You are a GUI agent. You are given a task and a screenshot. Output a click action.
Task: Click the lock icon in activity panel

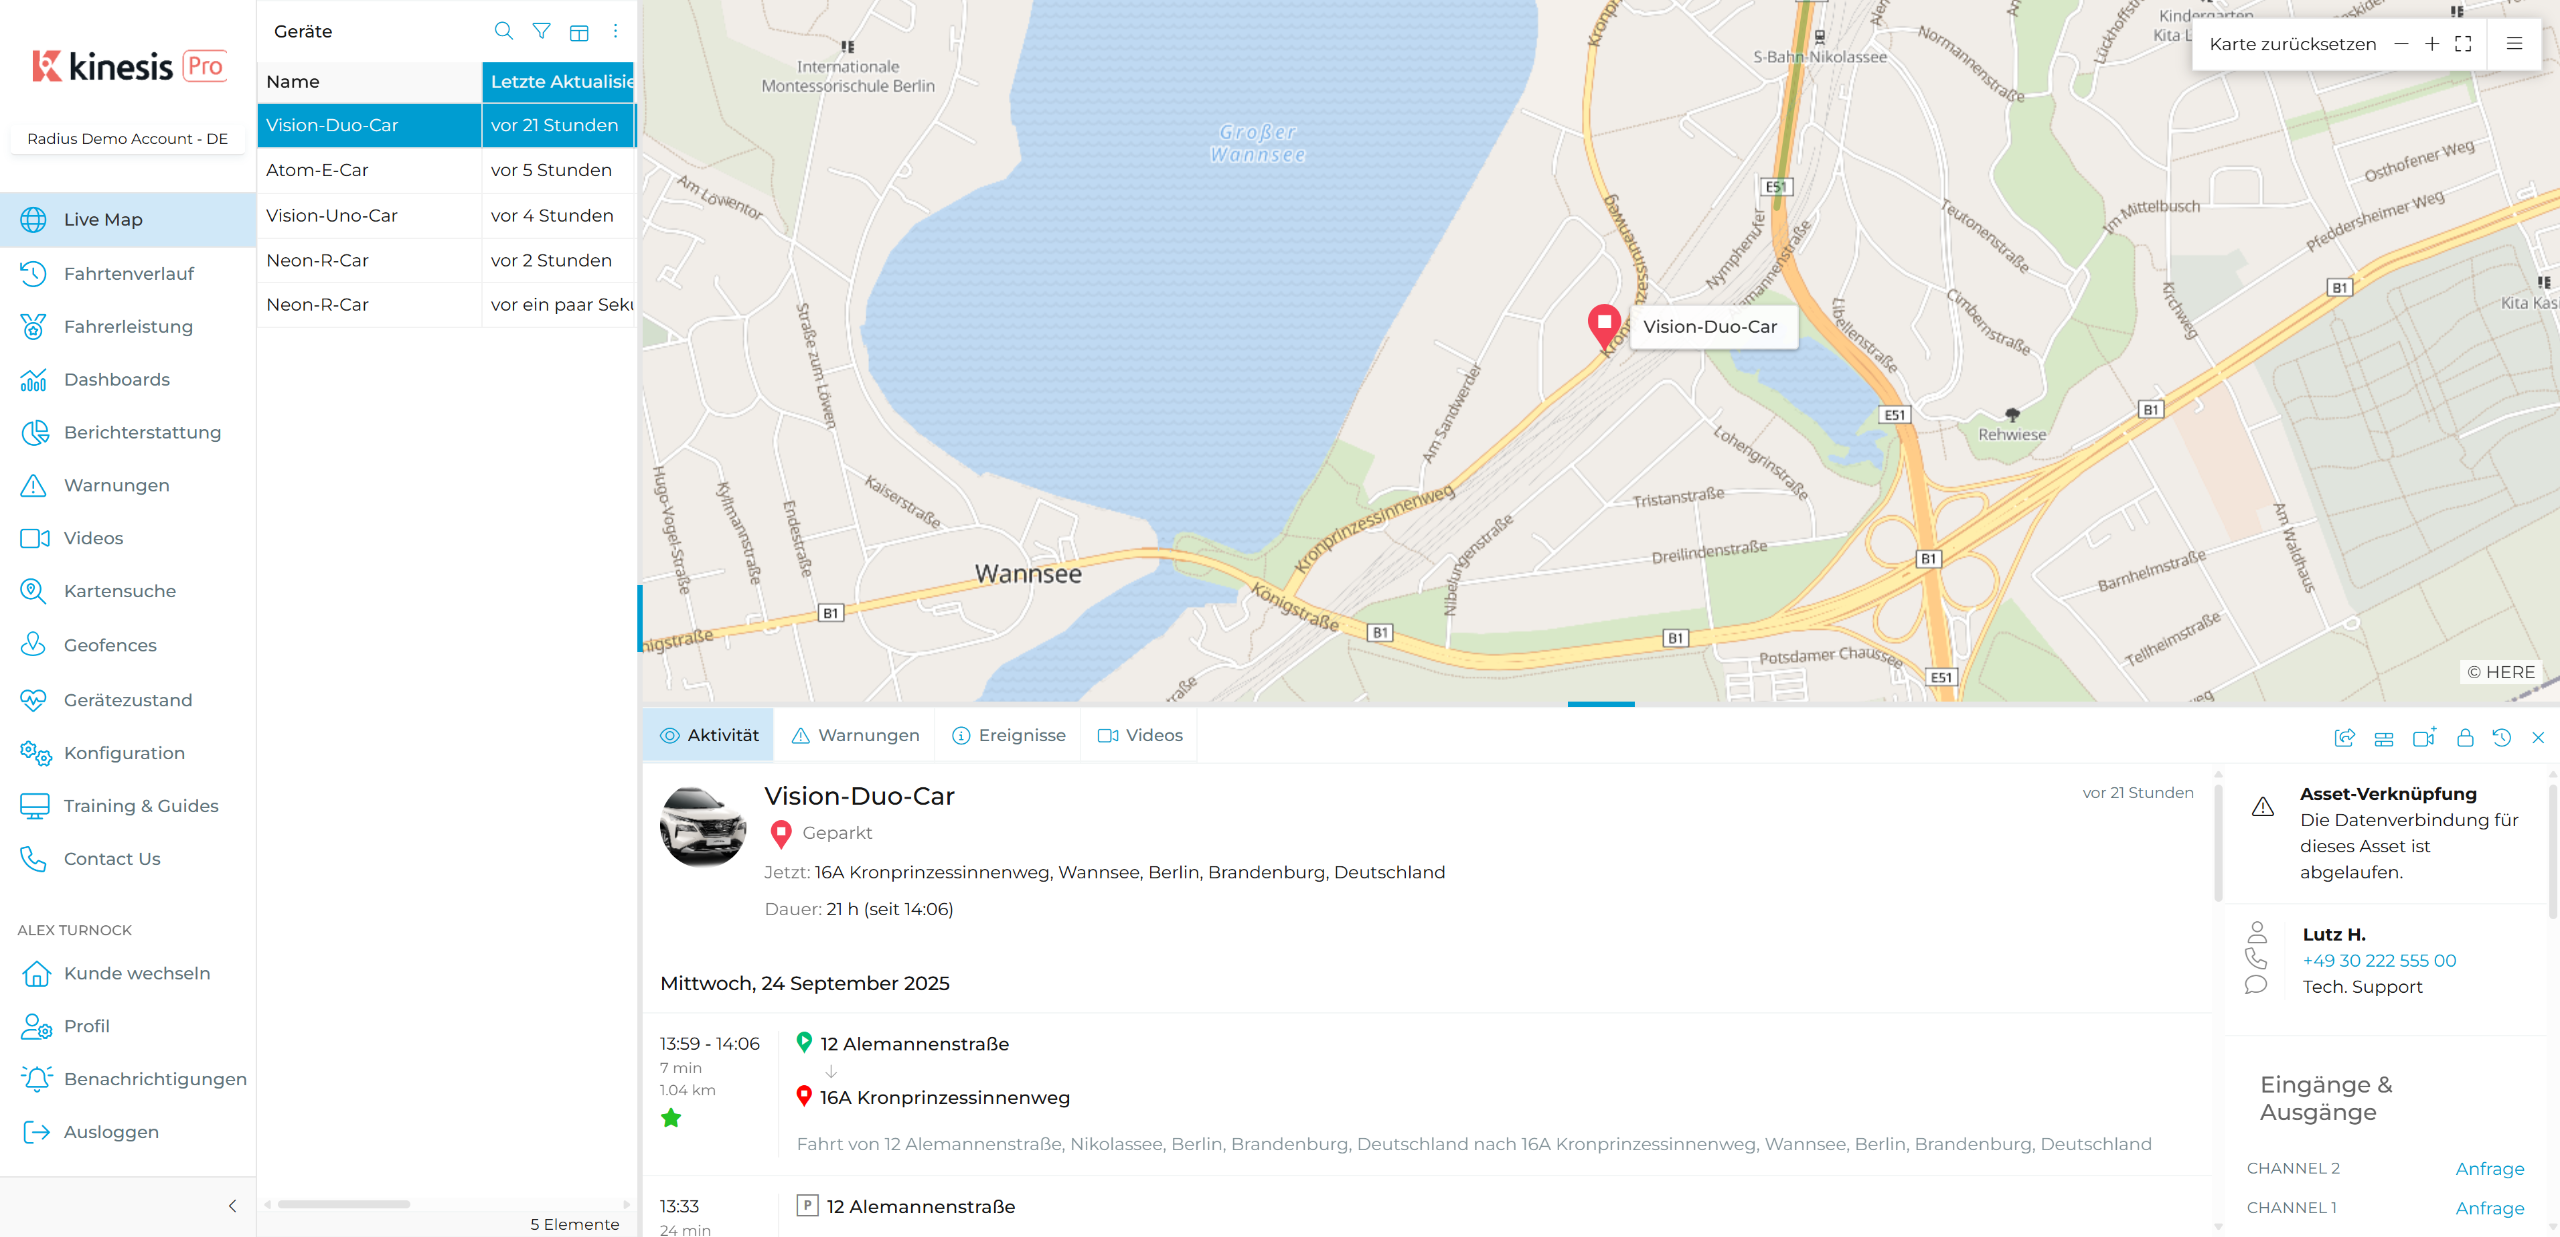(x=2465, y=738)
